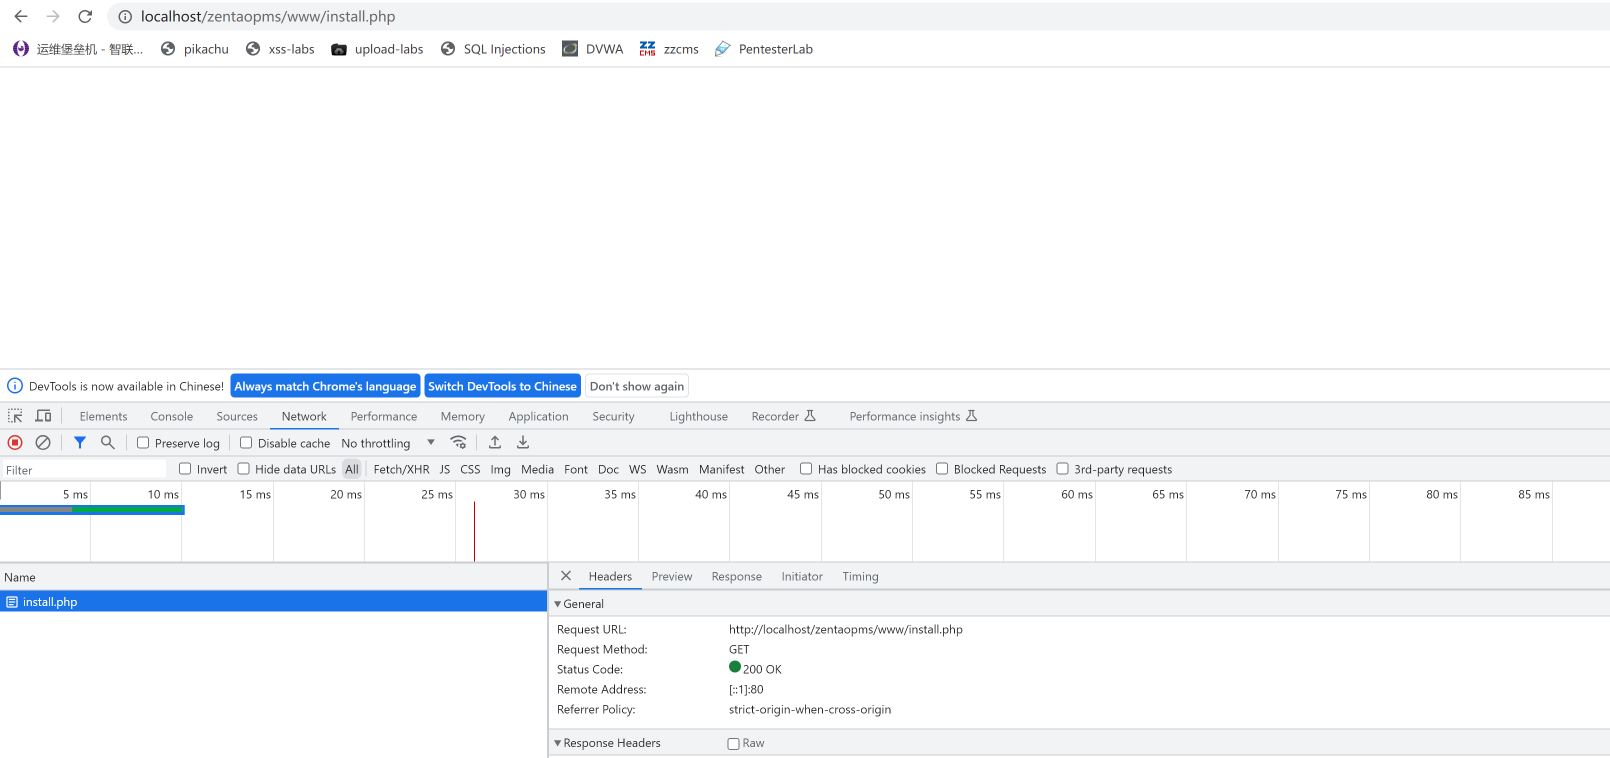1610x758 pixels.
Task: Tick the Hide data URLs checkbox
Action: pos(243,469)
